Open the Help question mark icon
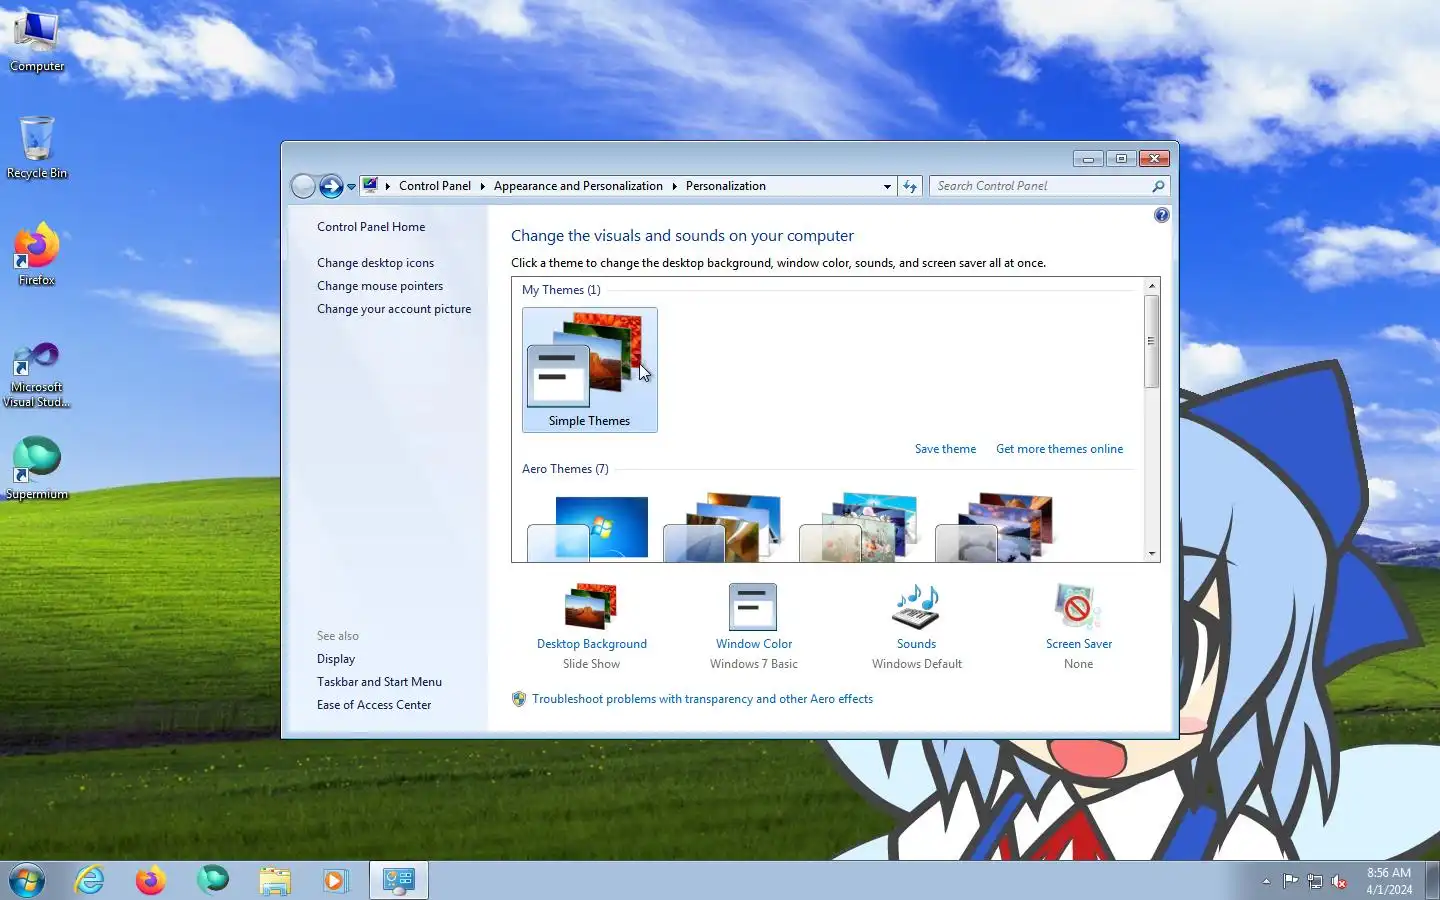 pyautogui.click(x=1161, y=215)
